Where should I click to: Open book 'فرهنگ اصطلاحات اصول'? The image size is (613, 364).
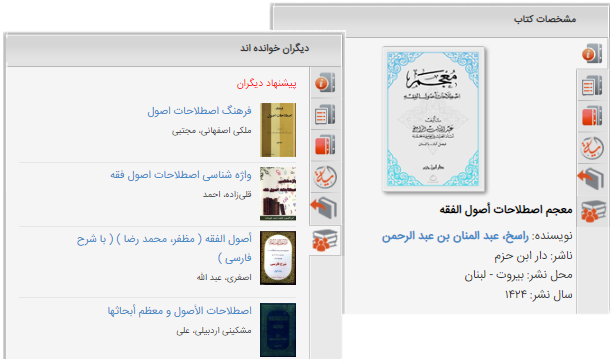[199, 111]
